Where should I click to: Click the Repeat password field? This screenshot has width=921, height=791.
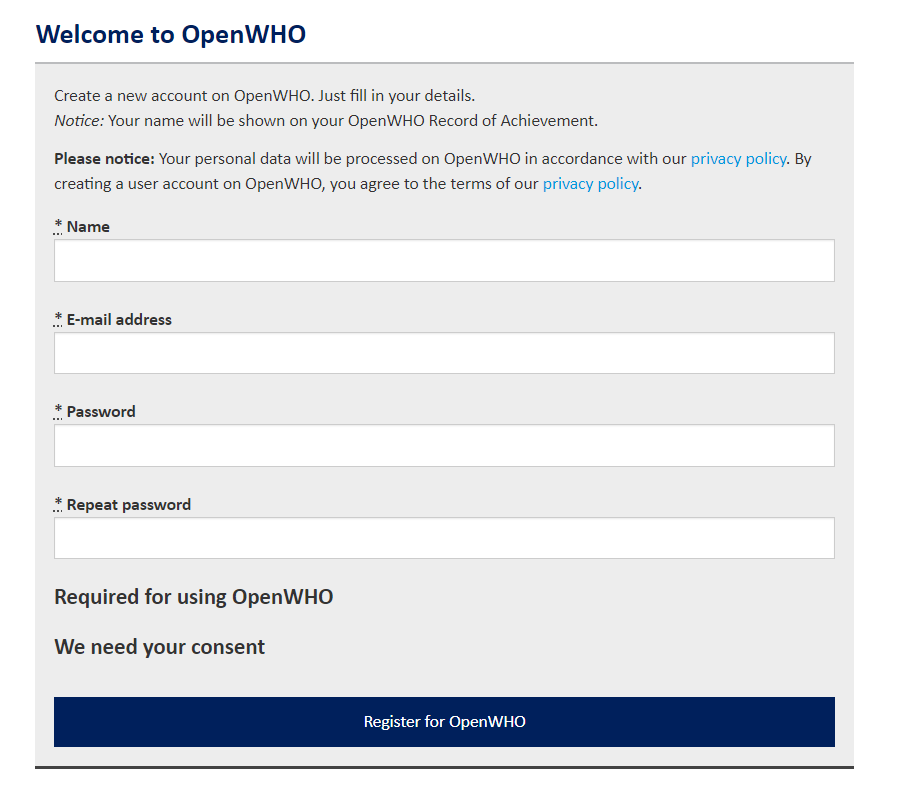[x=444, y=538]
